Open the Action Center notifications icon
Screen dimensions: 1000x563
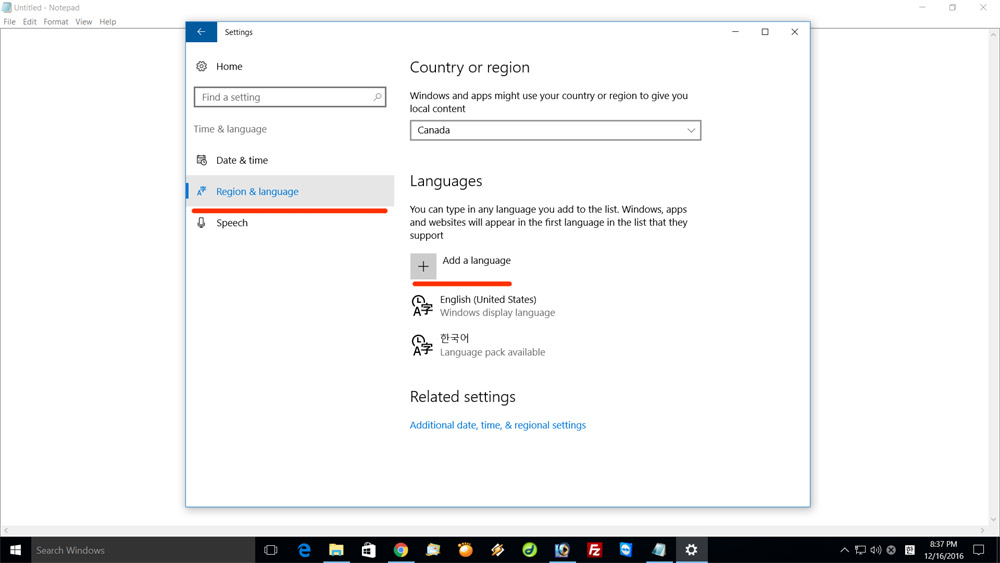[978, 550]
